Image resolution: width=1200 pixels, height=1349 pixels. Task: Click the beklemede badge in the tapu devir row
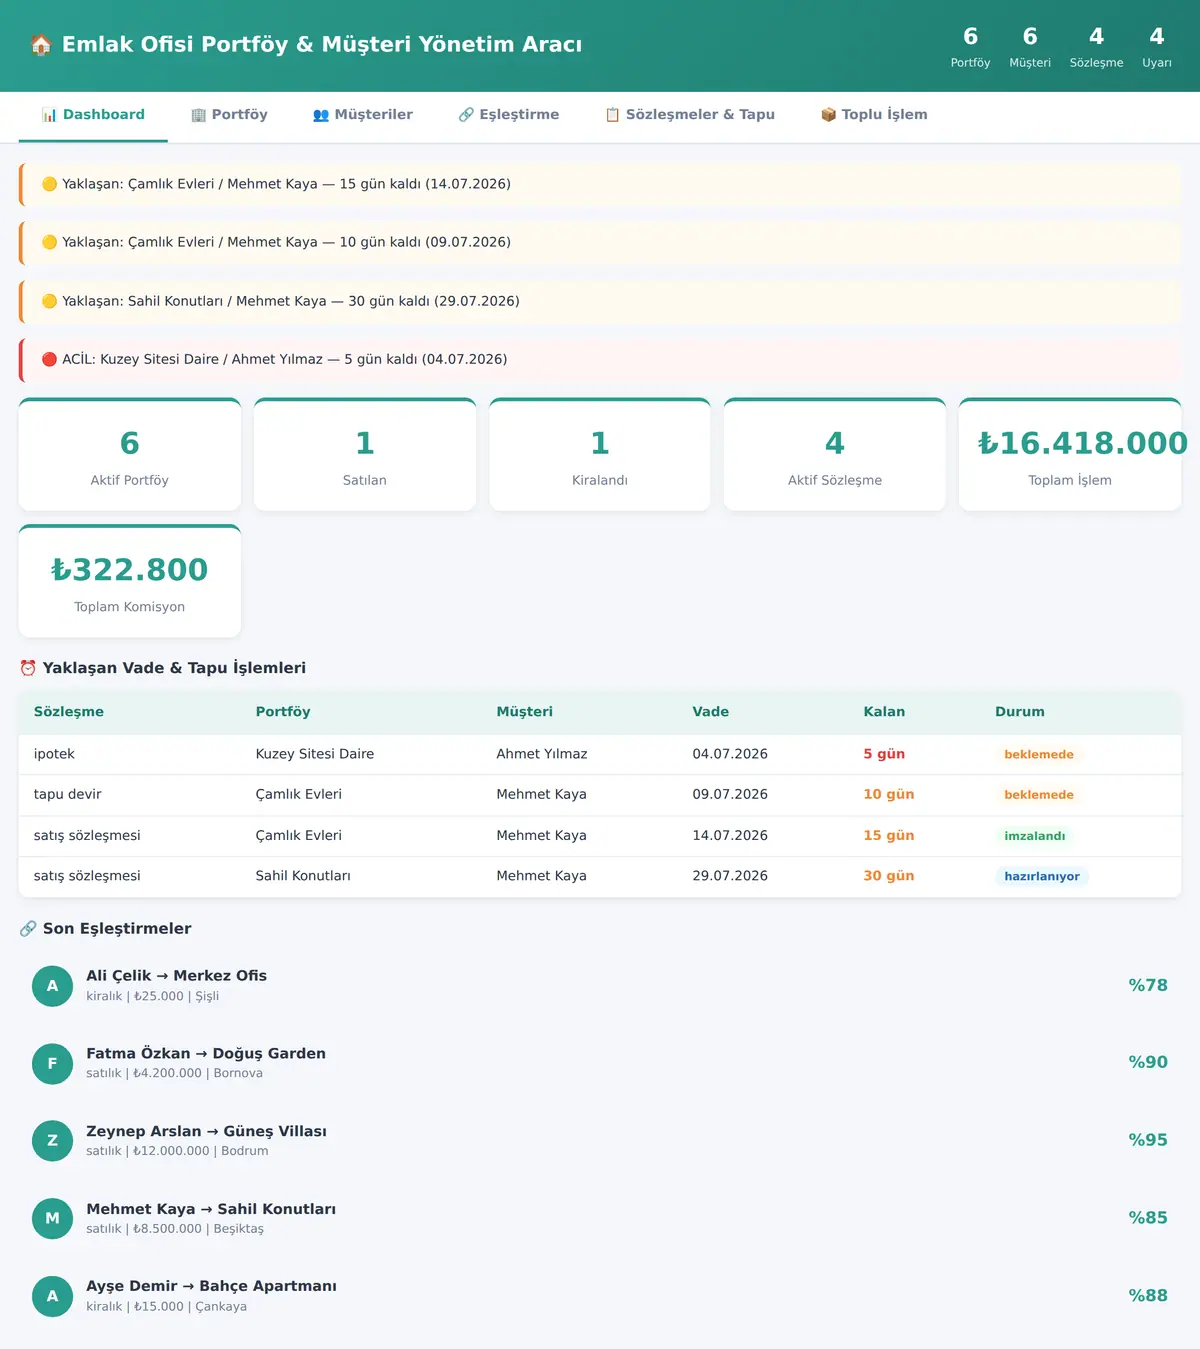pos(1039,795)
